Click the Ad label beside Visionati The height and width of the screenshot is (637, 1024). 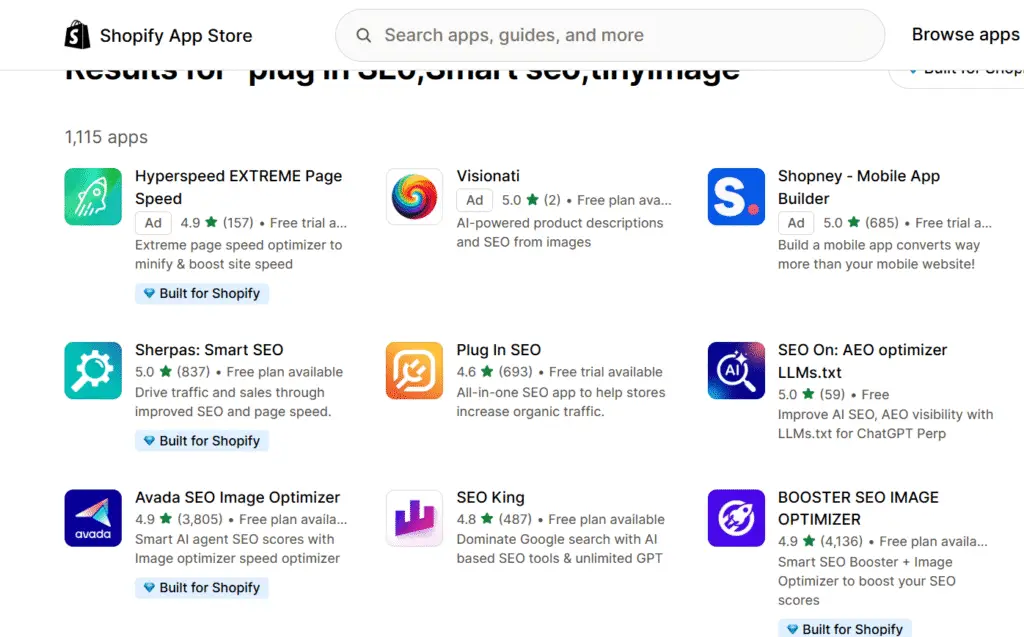point(474,200)
